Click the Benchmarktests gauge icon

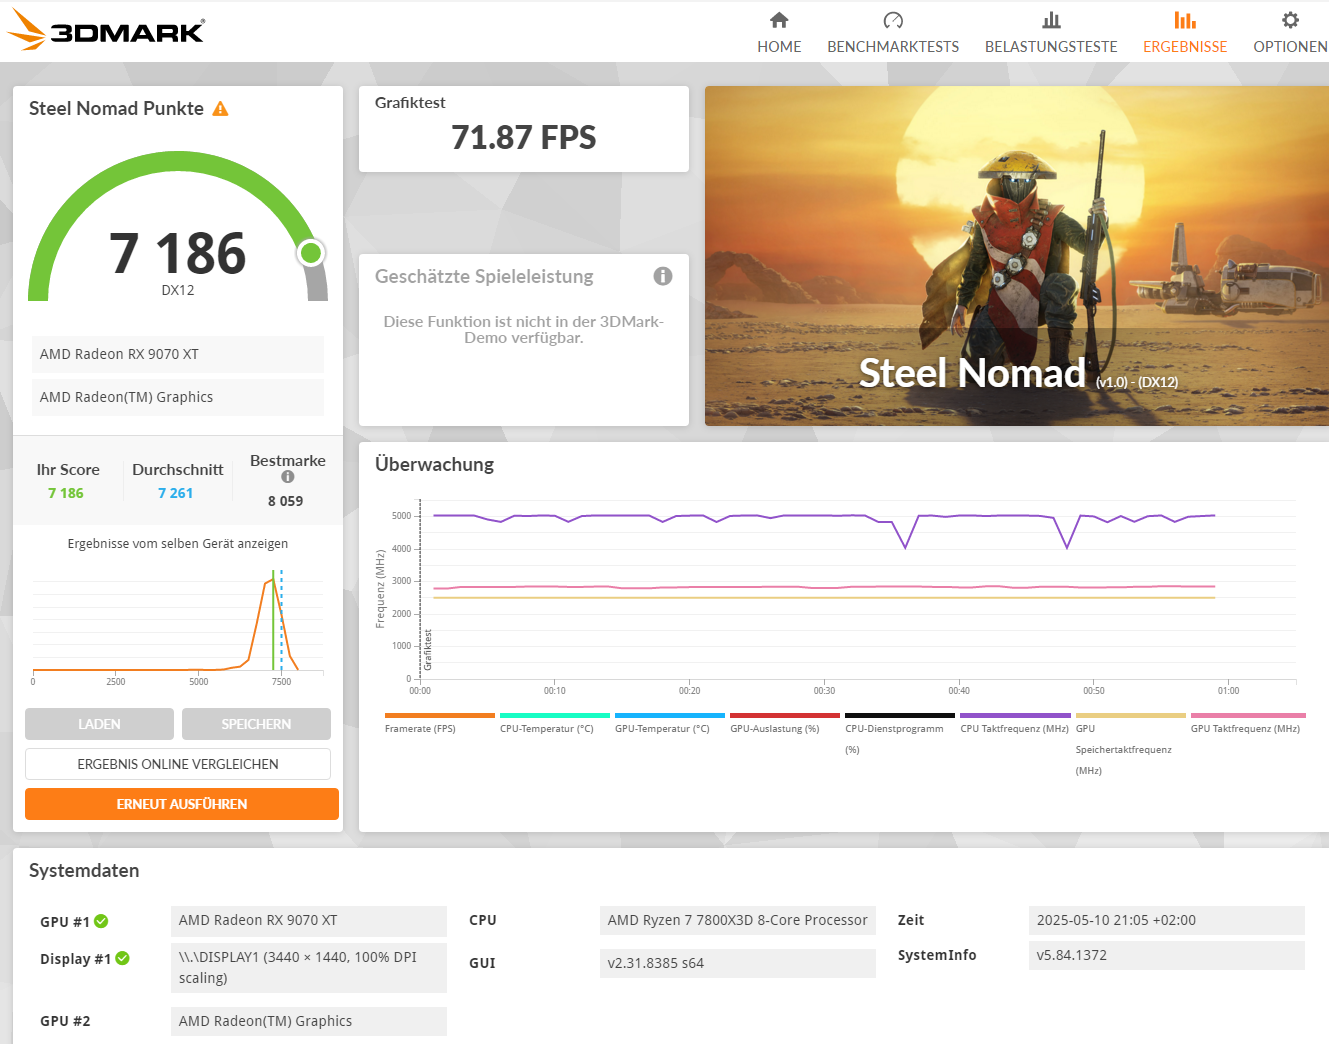point(893,20)
